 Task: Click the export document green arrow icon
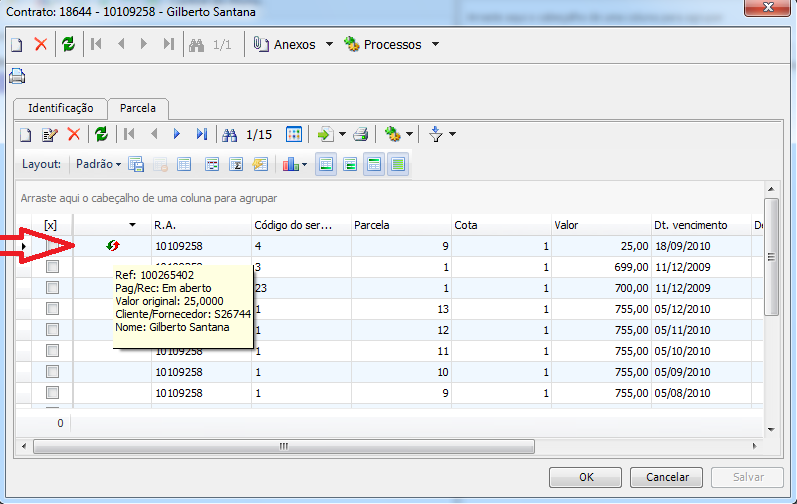coord(325,134)
